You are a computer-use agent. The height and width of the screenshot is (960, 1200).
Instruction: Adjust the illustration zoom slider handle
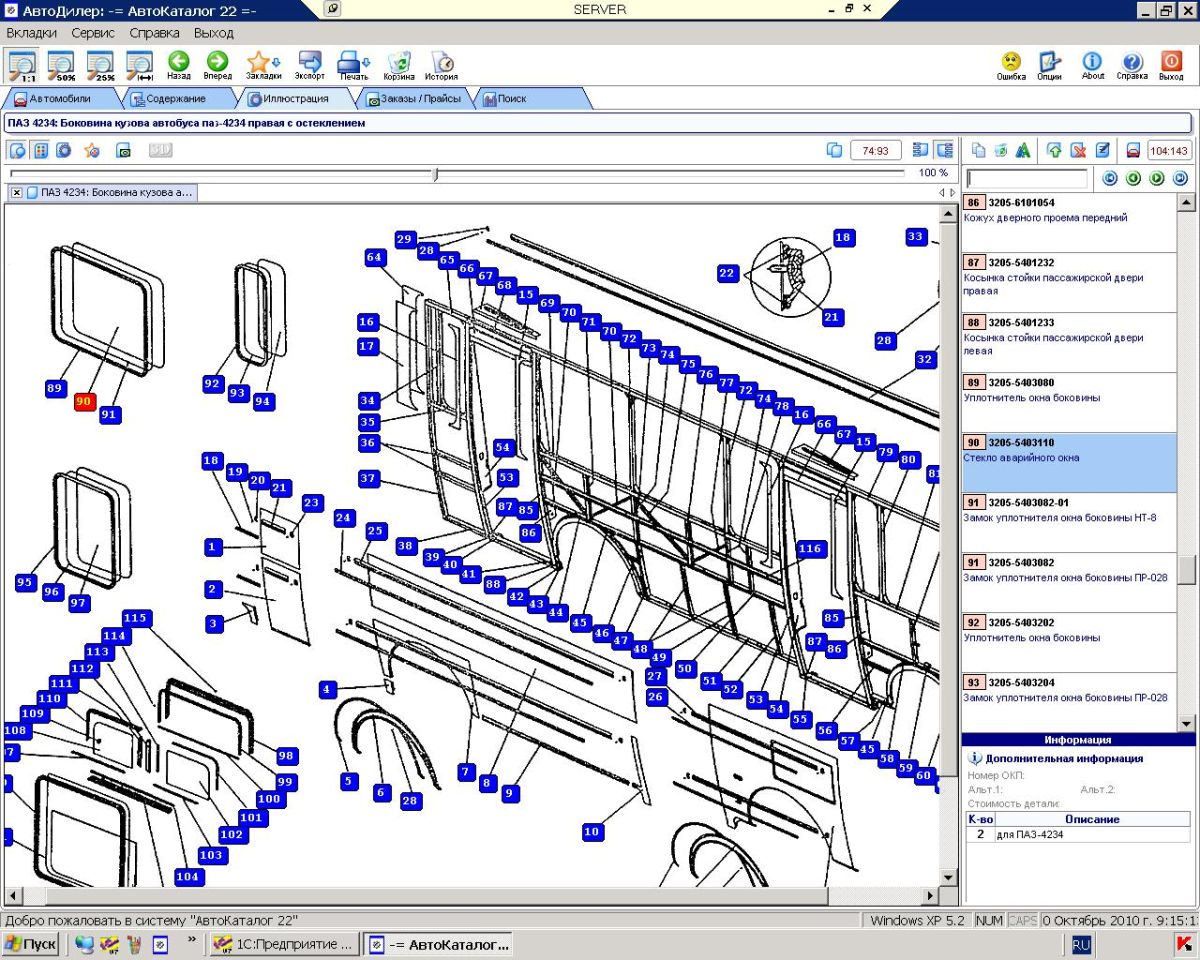435,174
